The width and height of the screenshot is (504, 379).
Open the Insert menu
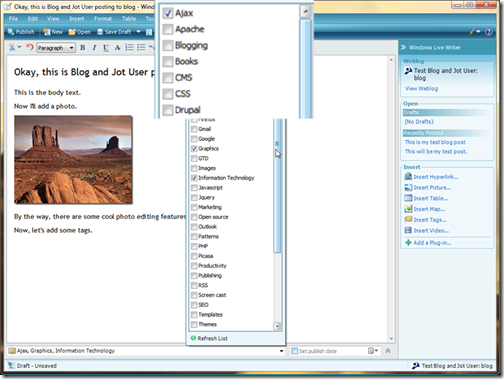click(x=77, y=19)
